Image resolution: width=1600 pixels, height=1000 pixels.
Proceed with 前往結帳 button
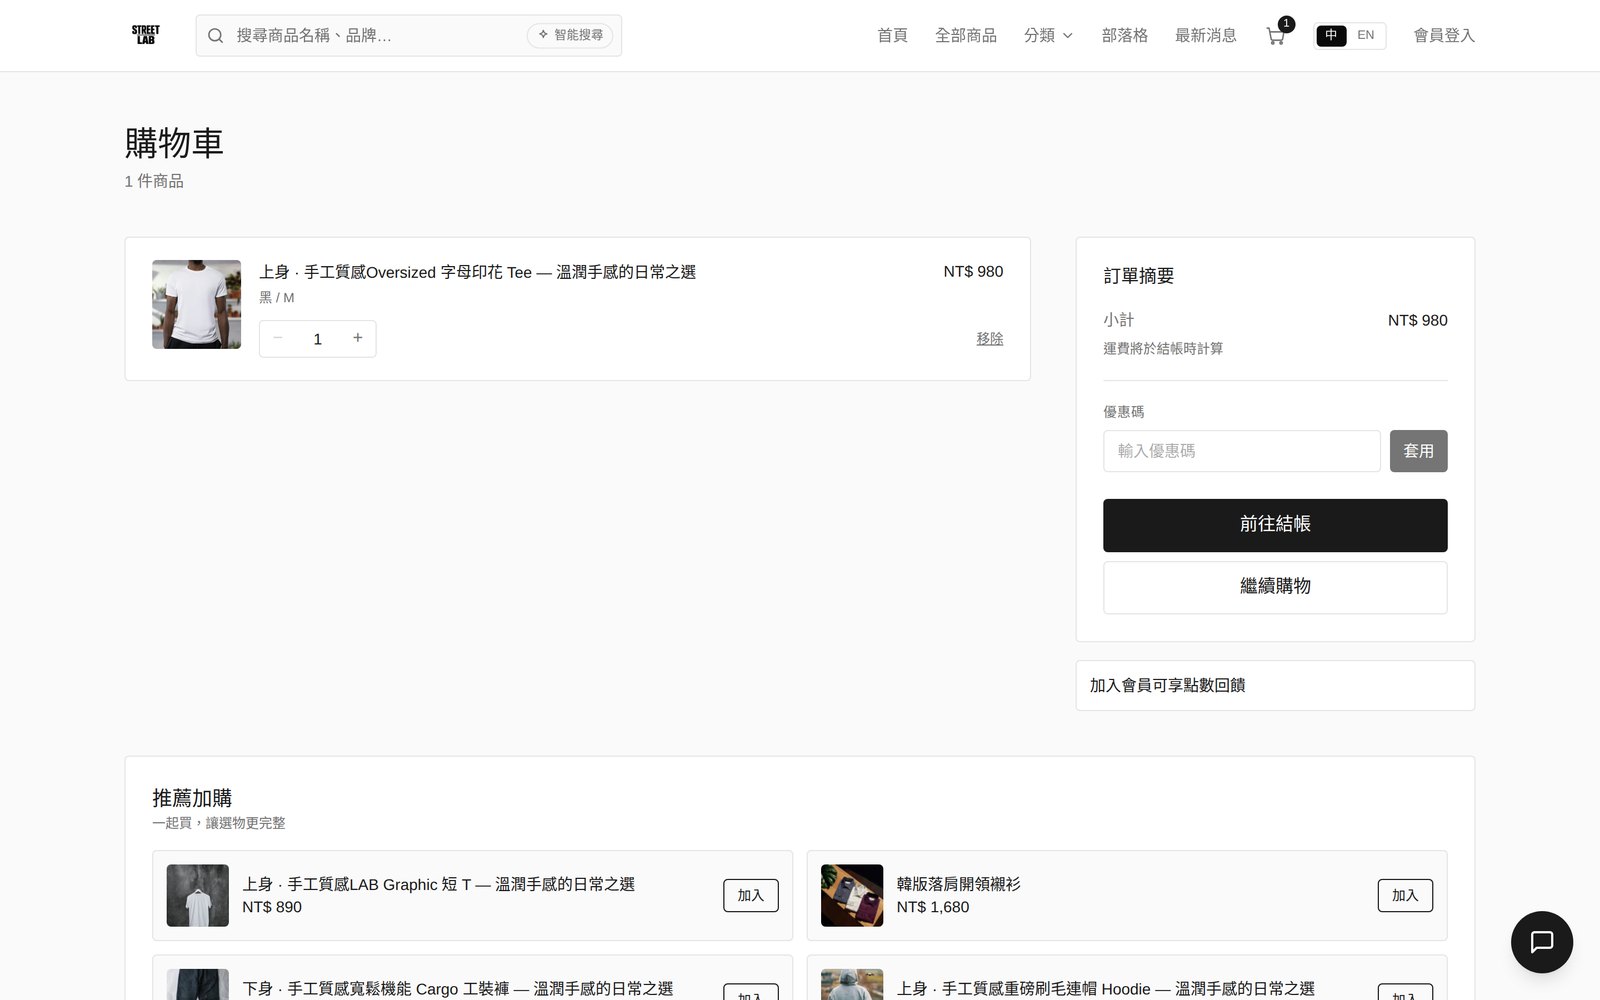1275,525
